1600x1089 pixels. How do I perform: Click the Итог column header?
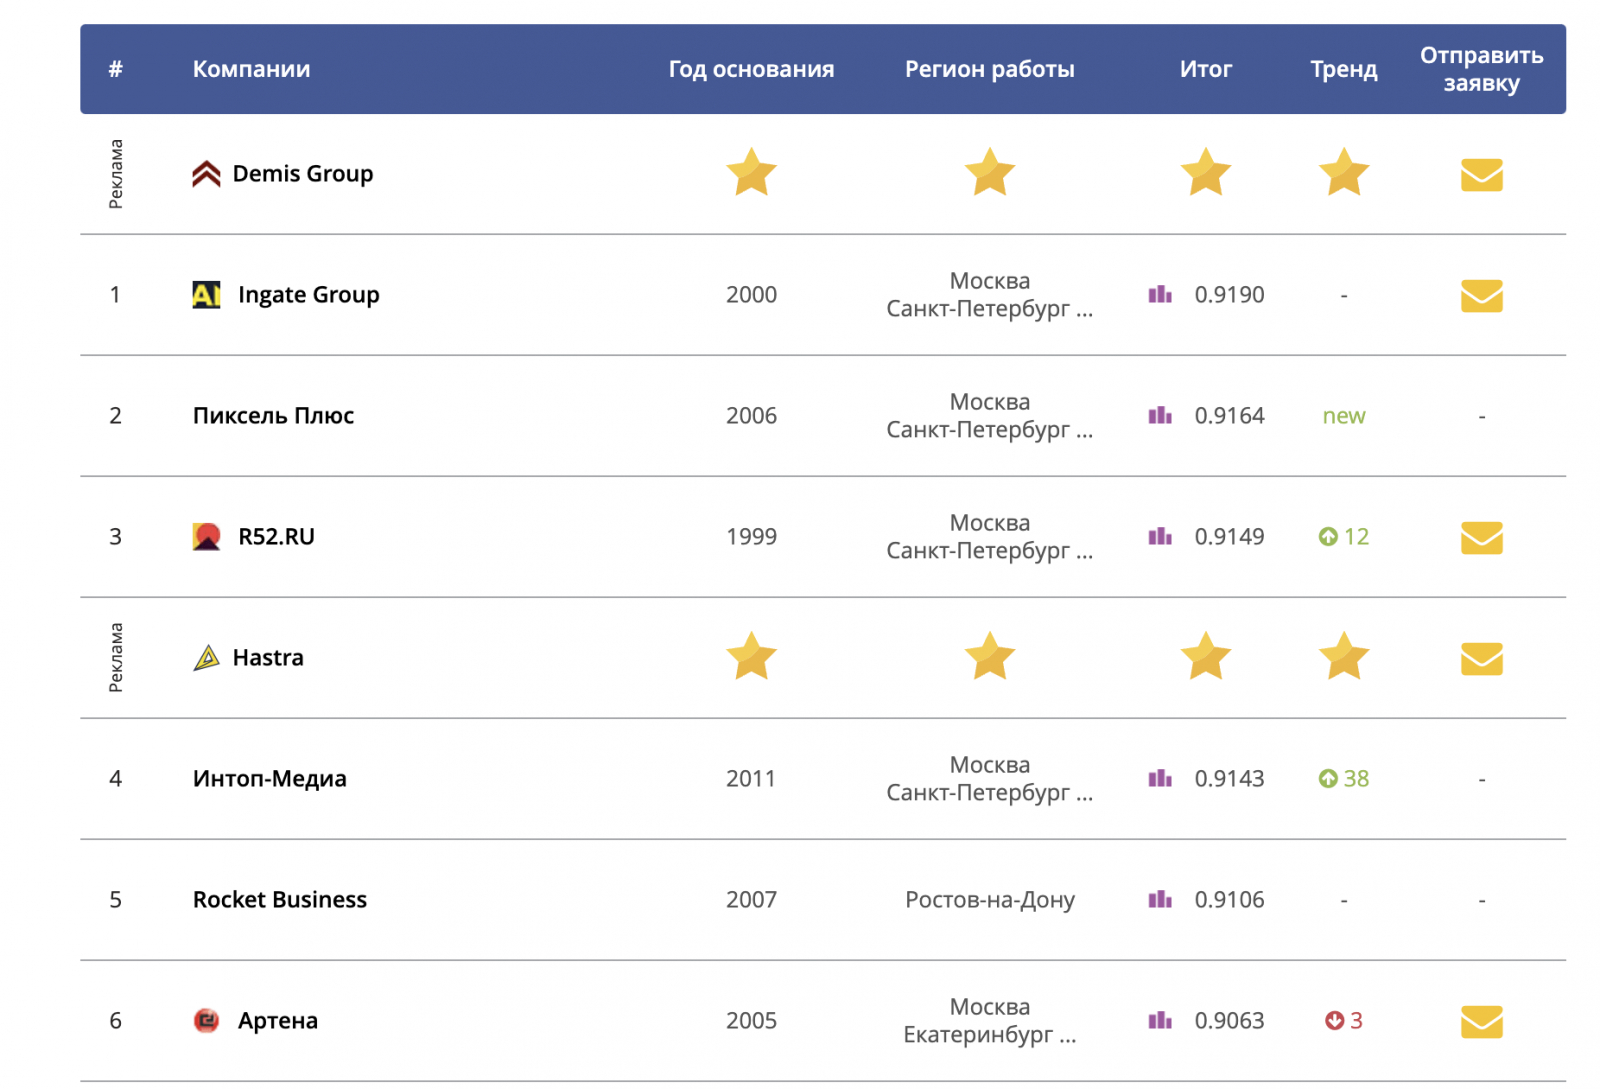point(1205,69)
